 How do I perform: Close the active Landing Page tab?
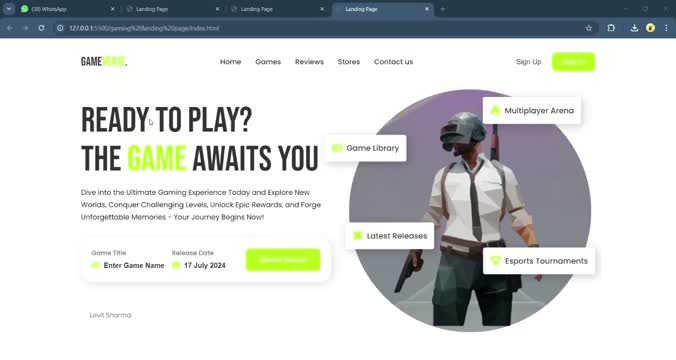point(427,9)
